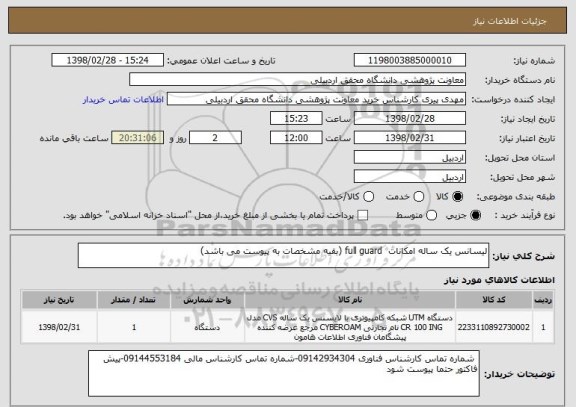Click the remaining days field showing 2
The height and width of the screenshot is (407, 576).
pyautogui.click(x=215, y=138)
